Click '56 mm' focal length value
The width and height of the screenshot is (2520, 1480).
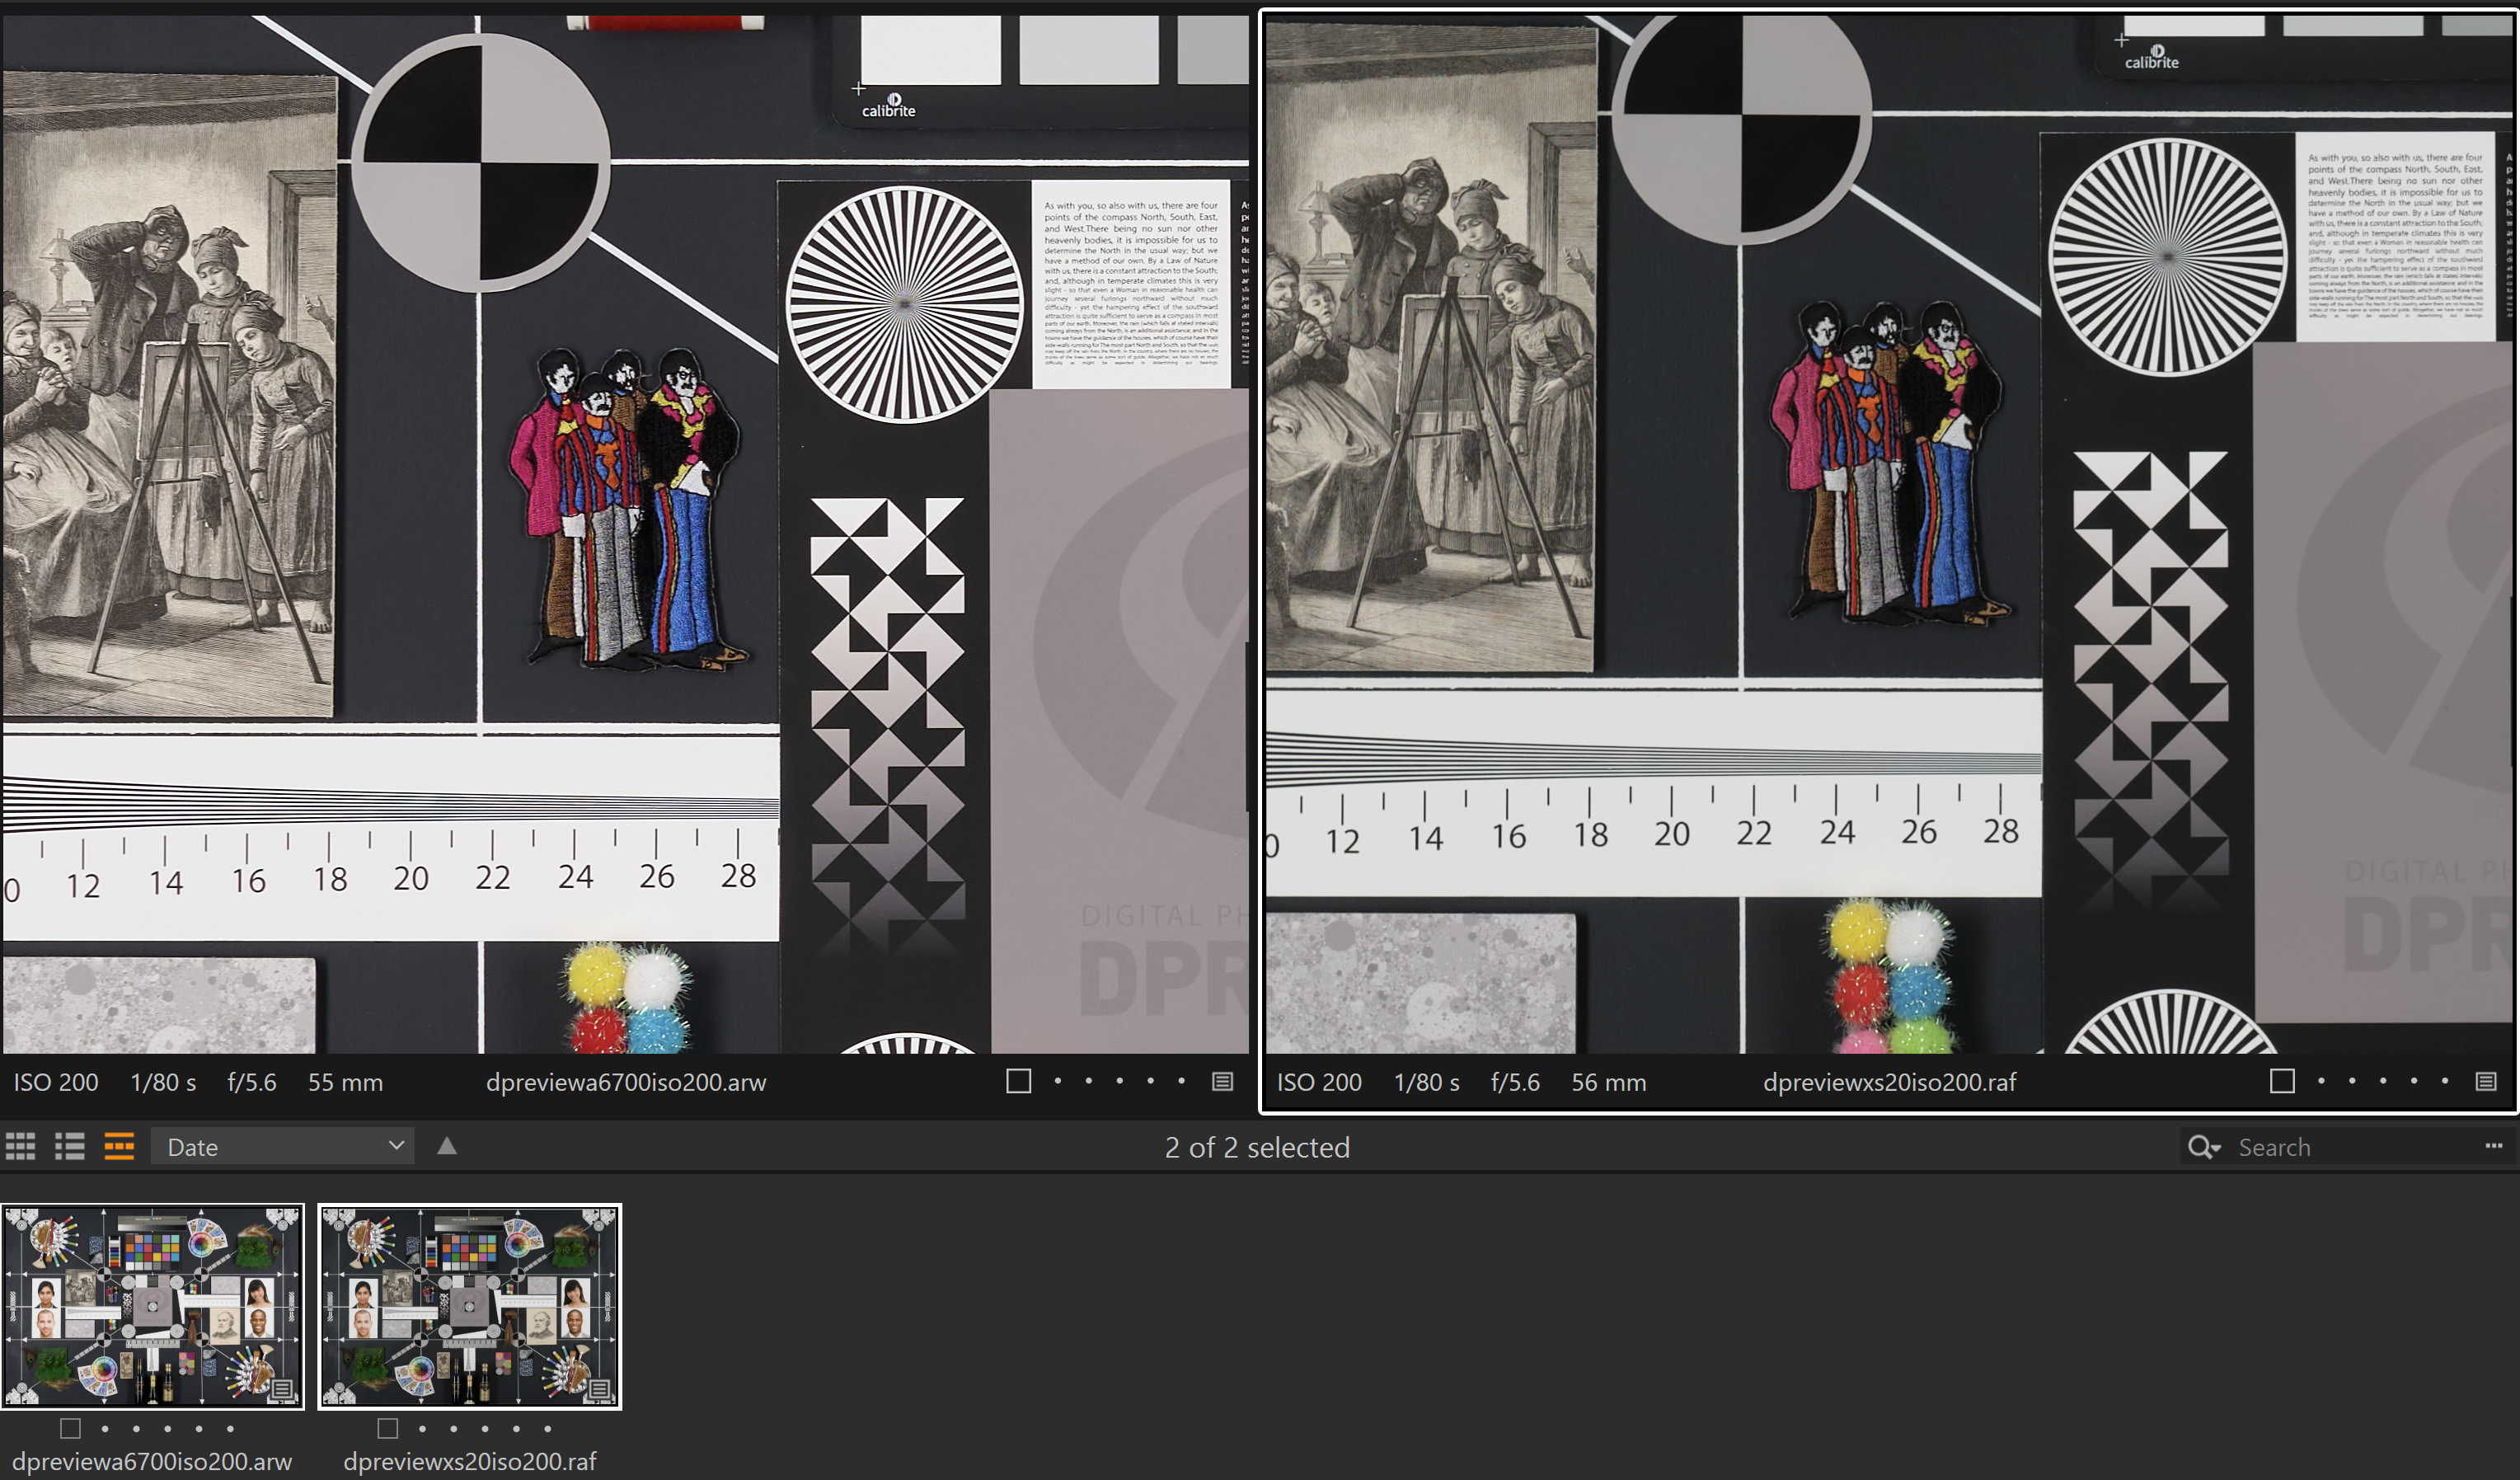1608,1082
